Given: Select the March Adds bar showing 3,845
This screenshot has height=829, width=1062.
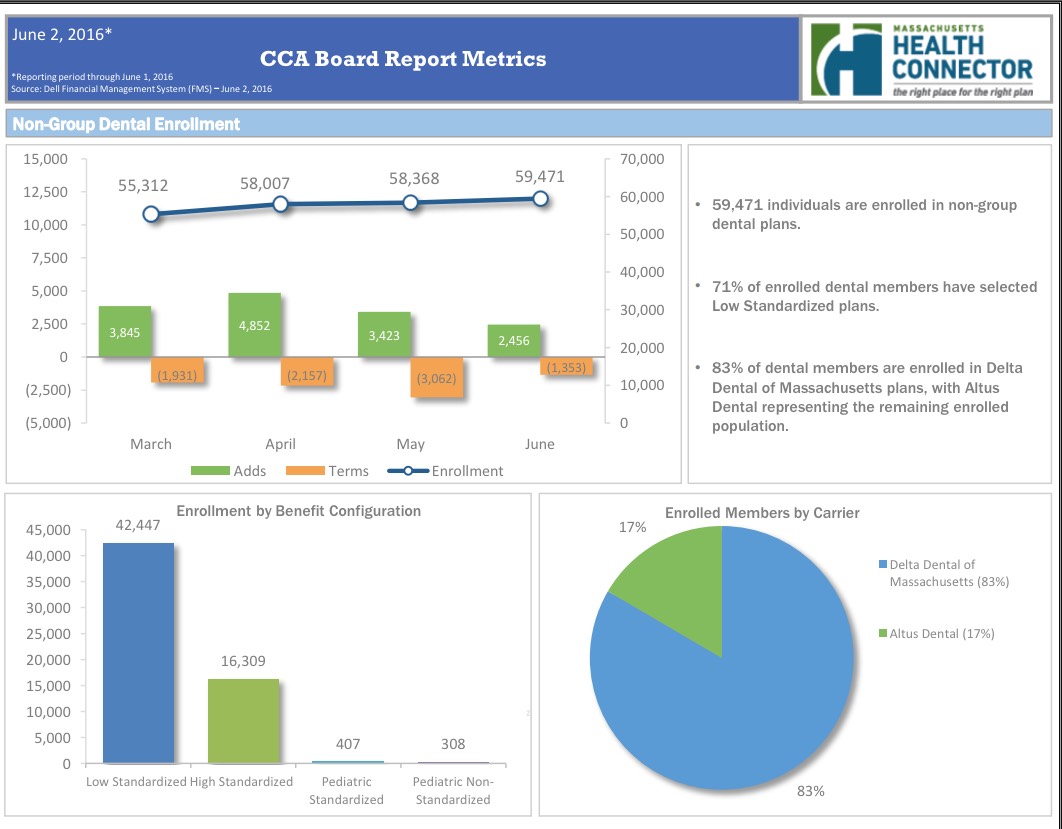Looking at the screenshot, I should tap(124, 332).
